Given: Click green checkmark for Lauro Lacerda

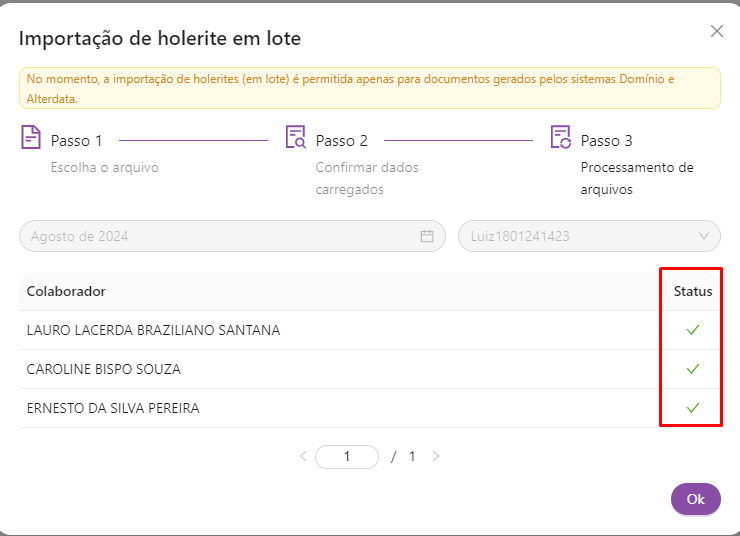Looking at the screenshot, I should (692, 330).
